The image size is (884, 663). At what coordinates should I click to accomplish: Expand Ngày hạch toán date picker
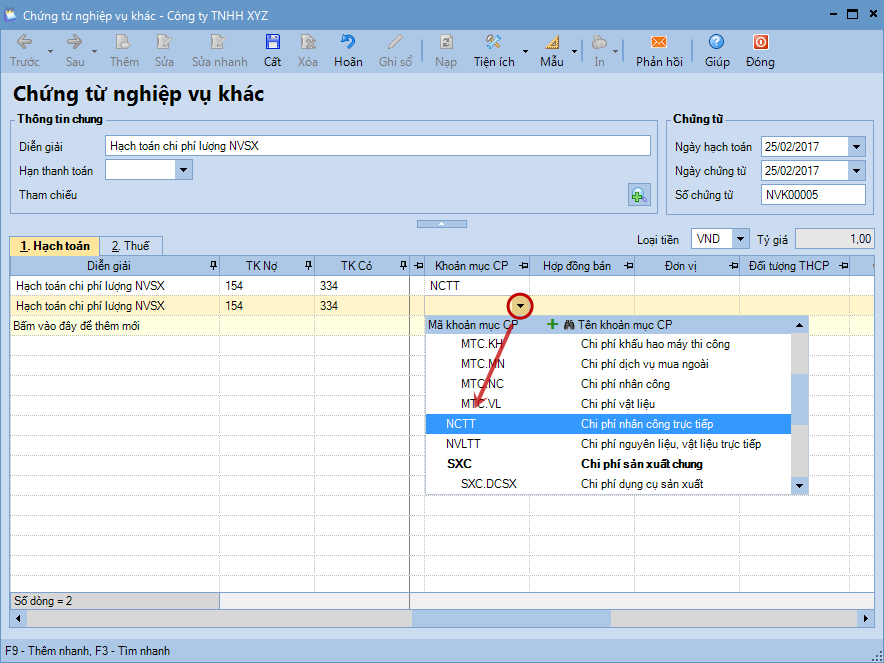(856, 147)
